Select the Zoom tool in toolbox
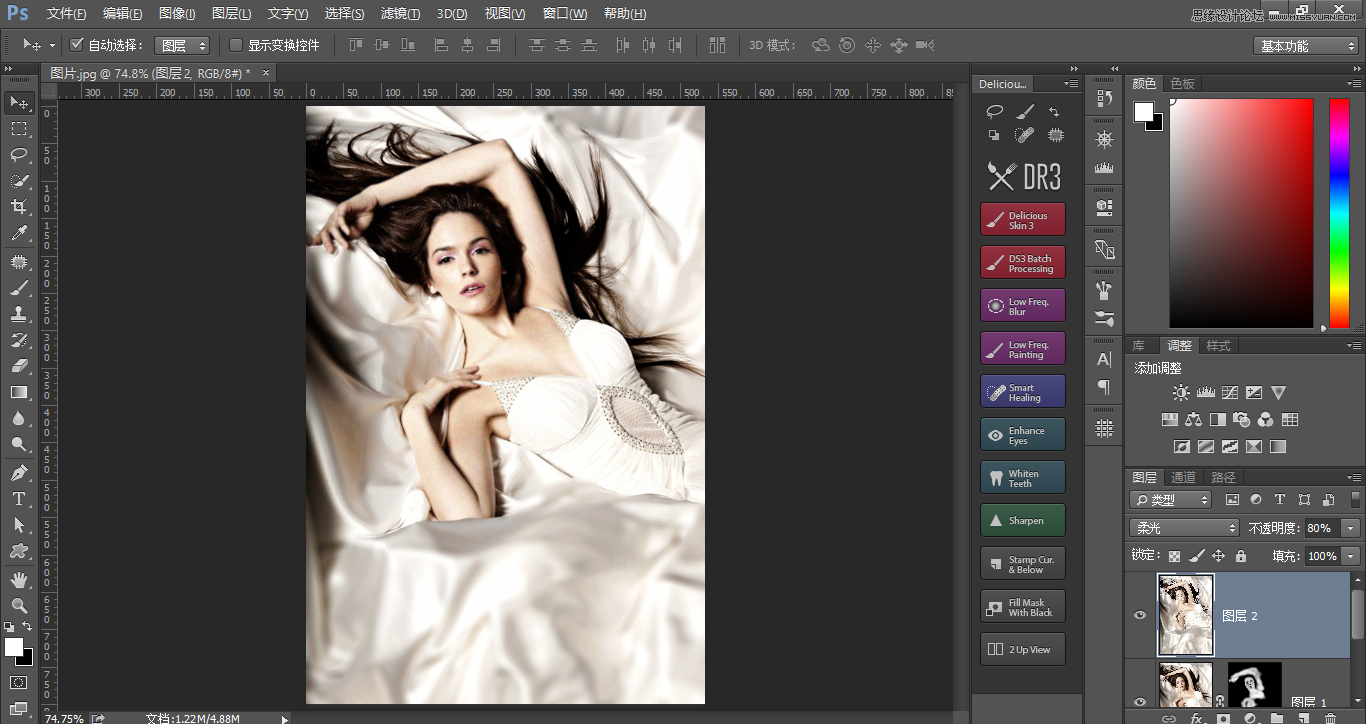1366x724 pixels. pos(19,605)
